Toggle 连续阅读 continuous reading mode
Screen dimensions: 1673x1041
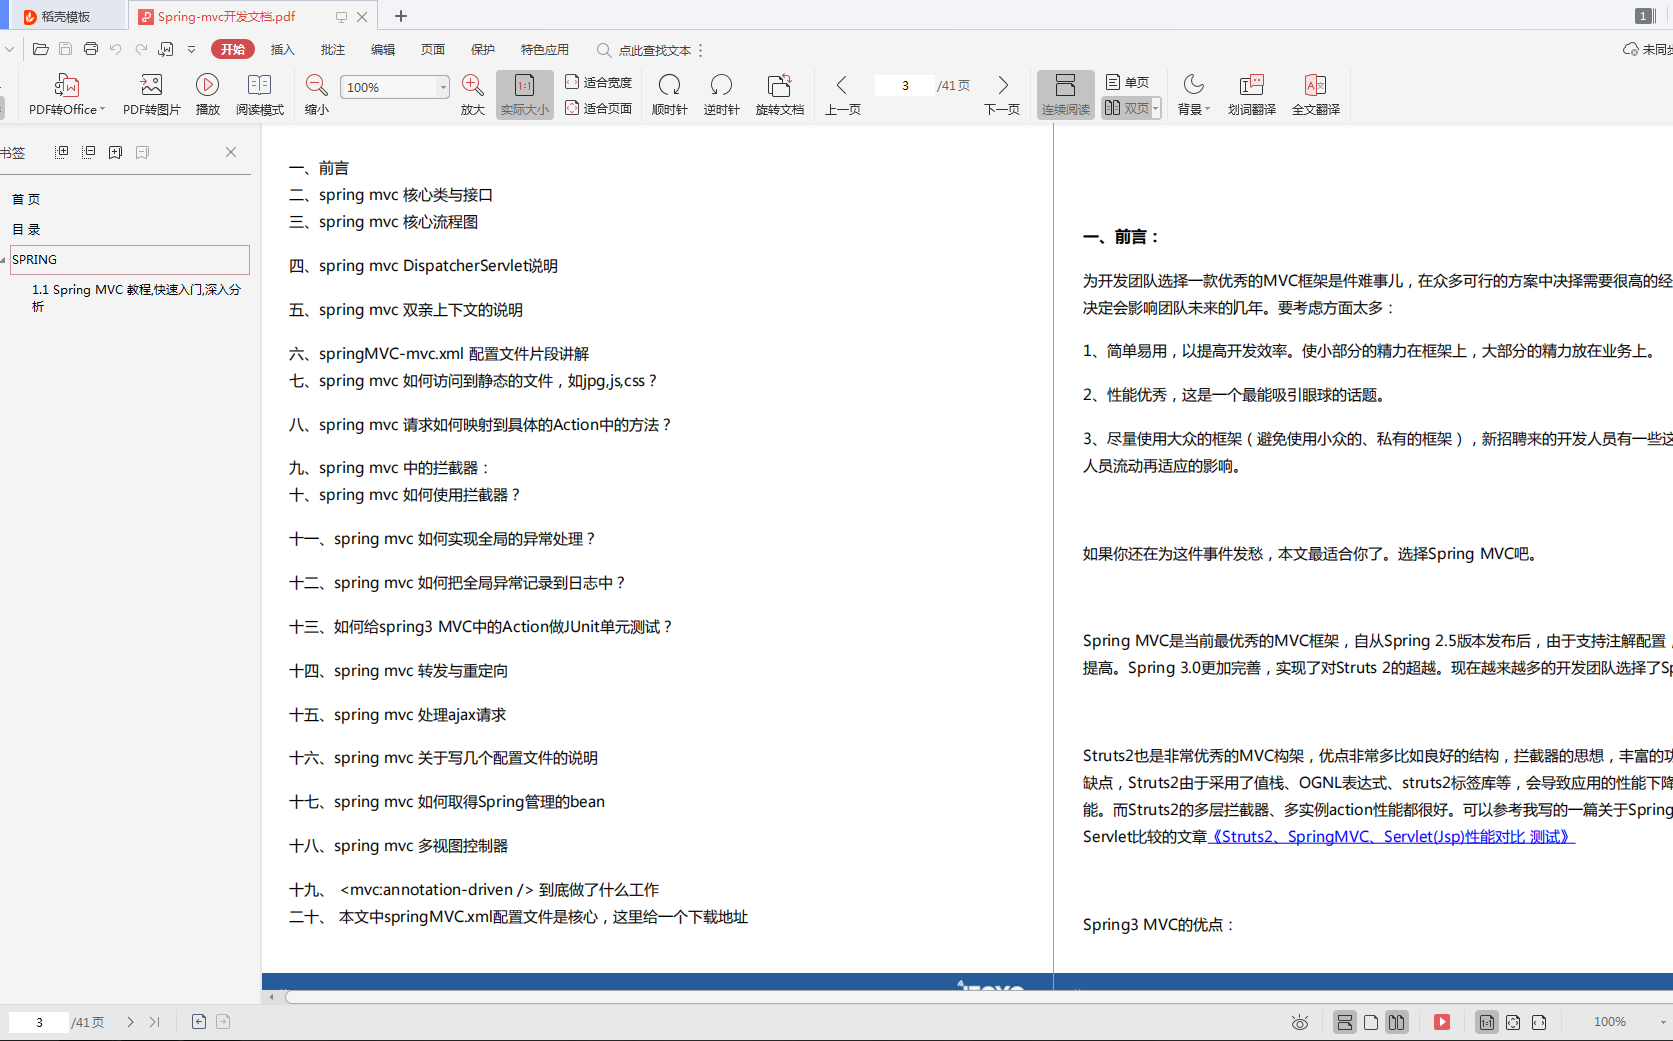click(1065, 95)
